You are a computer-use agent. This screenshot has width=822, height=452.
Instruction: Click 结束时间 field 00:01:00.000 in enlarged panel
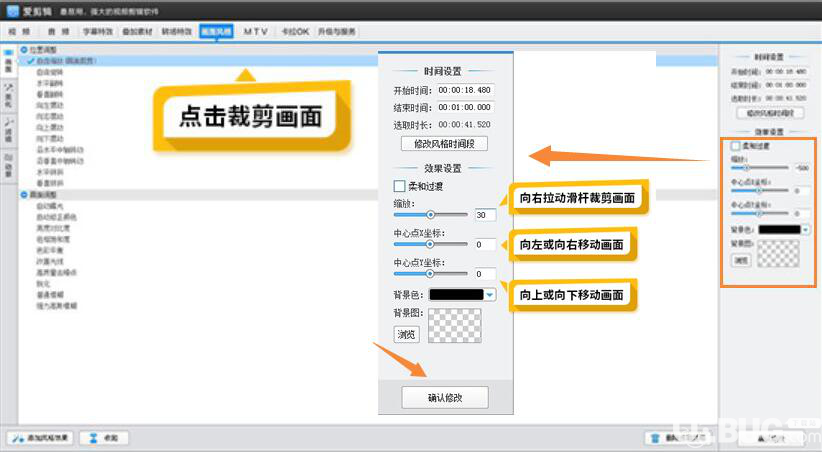pyautogui.click(x=466, y=107)
